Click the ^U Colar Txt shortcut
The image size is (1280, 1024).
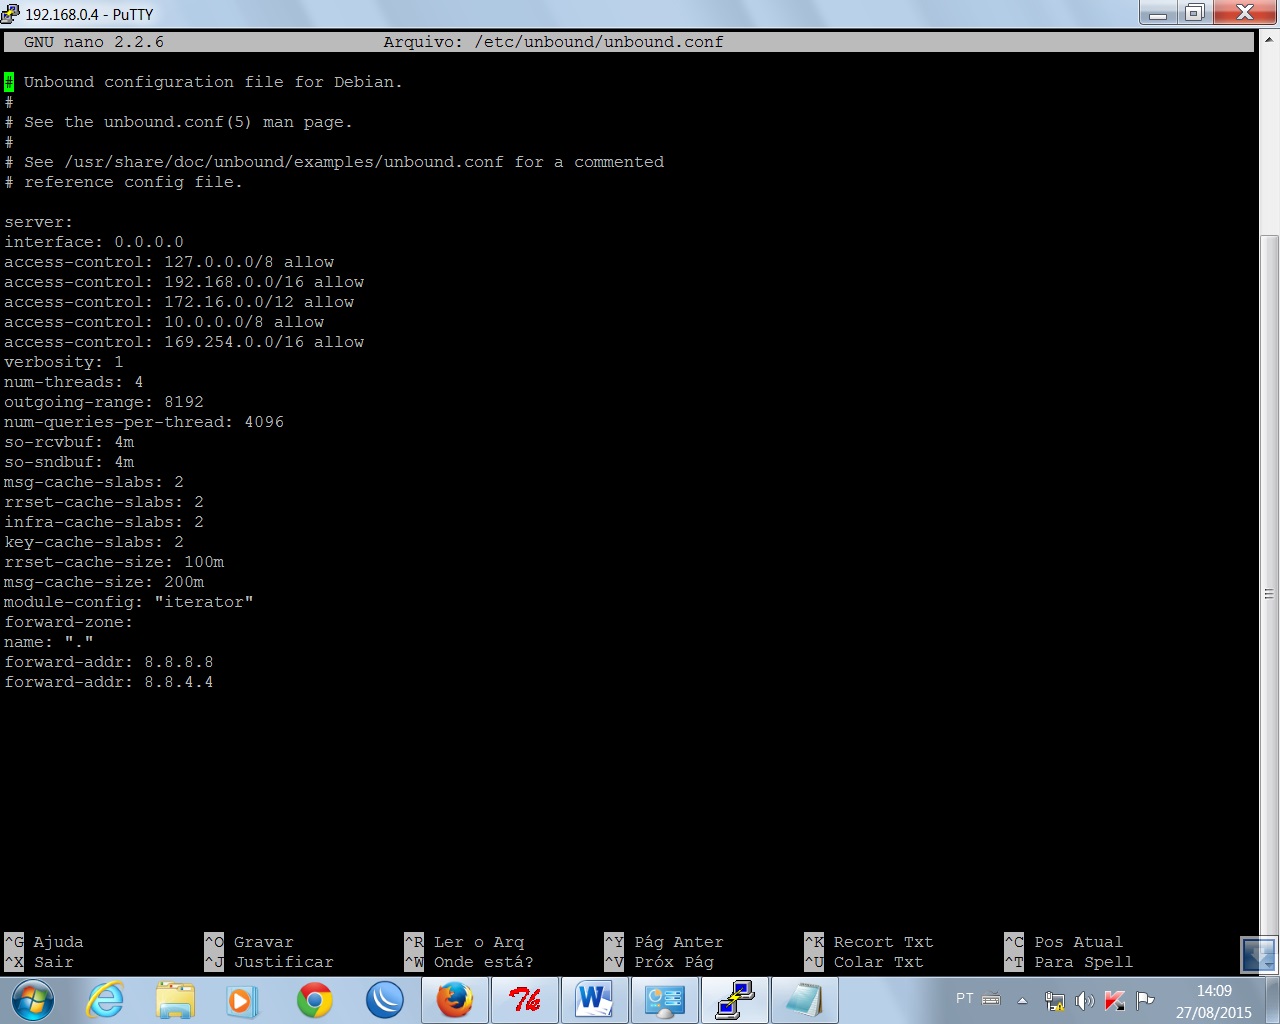tap(864, 962)
